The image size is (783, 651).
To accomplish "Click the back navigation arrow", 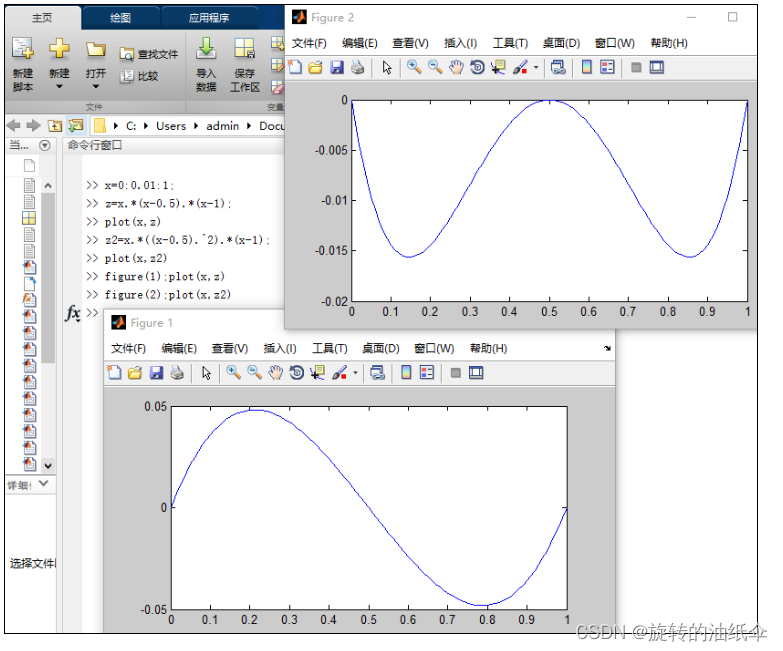I will click(13, 126).
